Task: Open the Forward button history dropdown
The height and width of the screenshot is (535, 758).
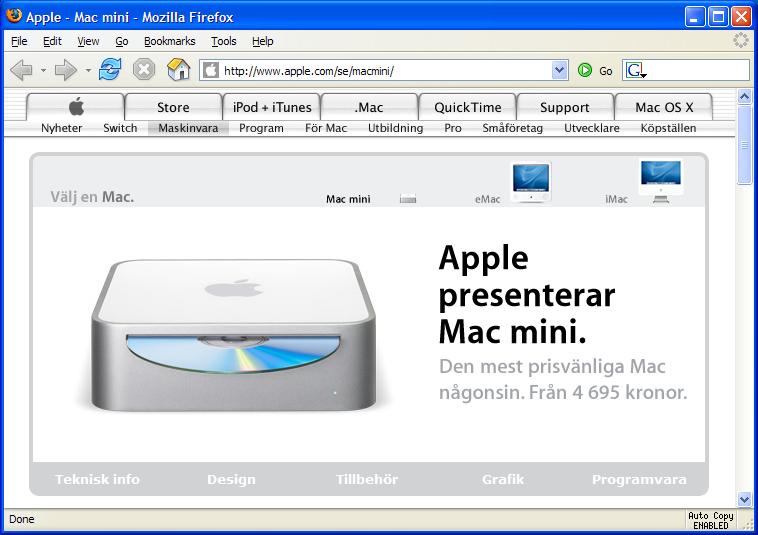Action: coord(88,71)
